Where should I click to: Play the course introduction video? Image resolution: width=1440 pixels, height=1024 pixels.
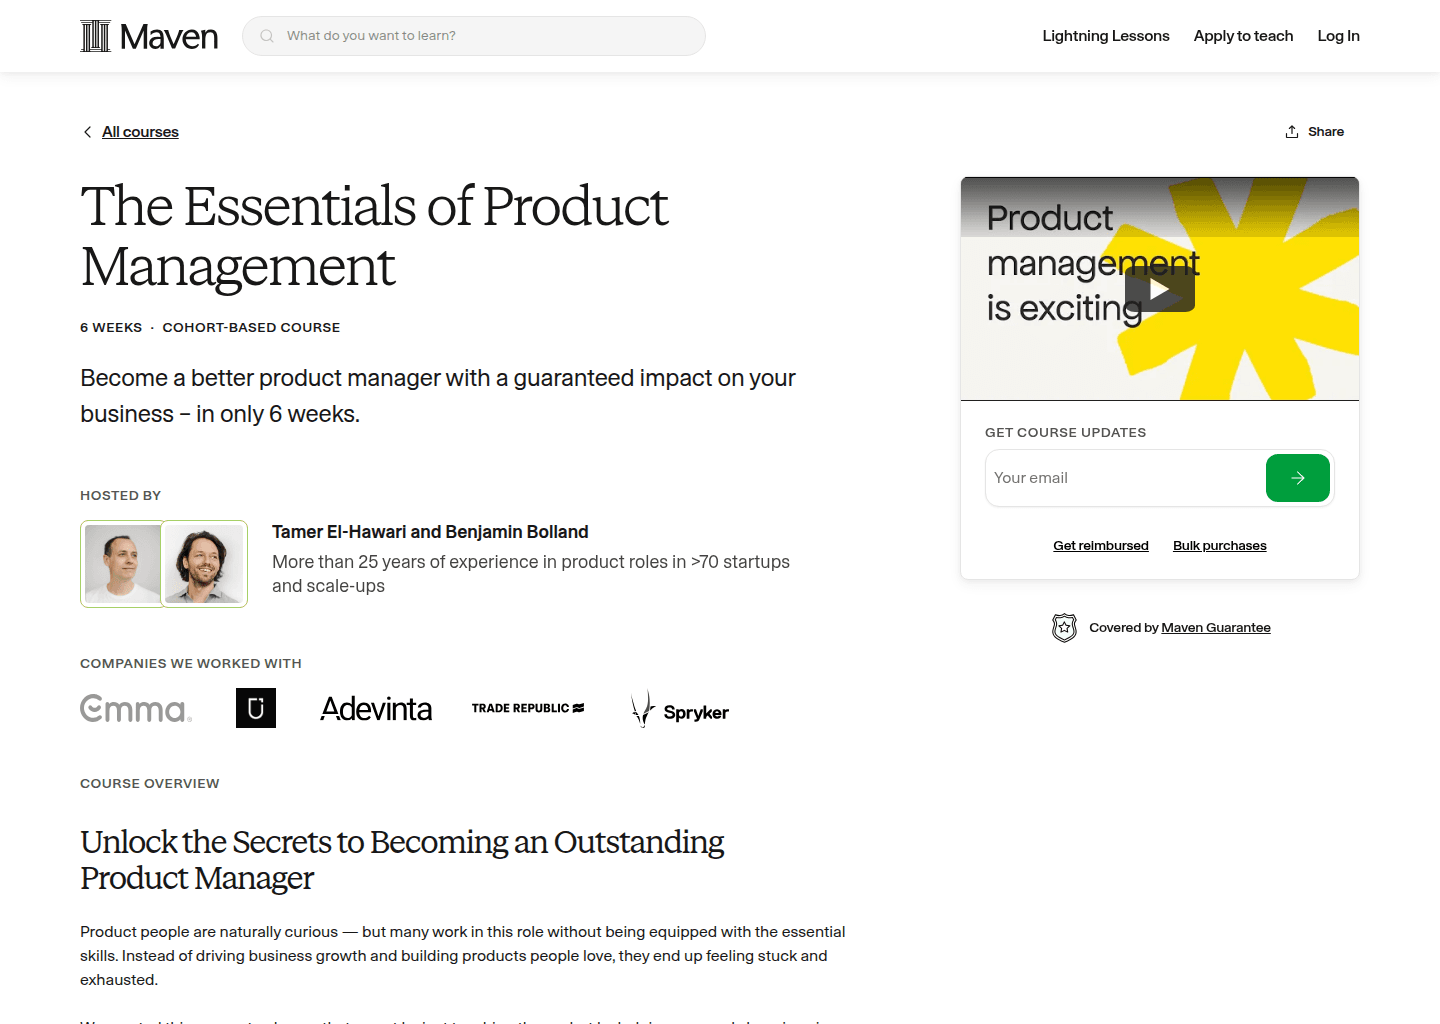(x=1159, y=289)
